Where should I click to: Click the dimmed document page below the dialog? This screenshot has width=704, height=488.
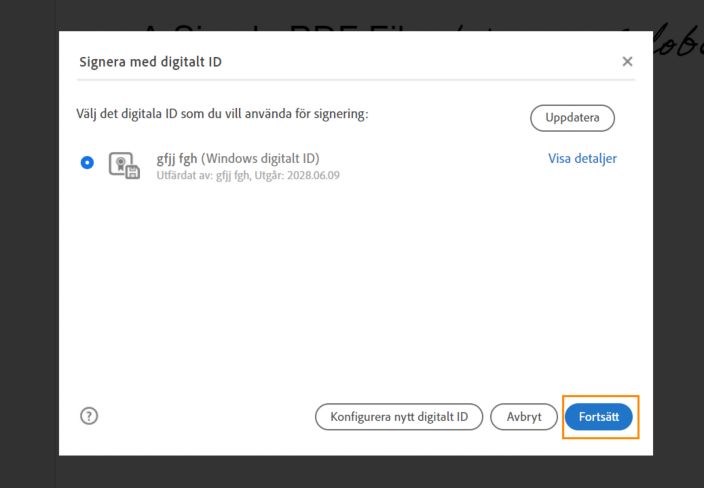point(350,472)
